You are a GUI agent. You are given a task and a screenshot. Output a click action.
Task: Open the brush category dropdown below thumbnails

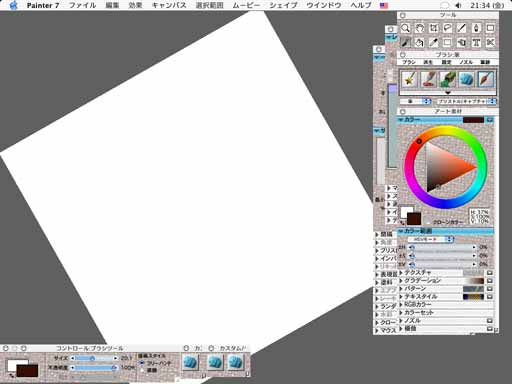coord(415,101)
